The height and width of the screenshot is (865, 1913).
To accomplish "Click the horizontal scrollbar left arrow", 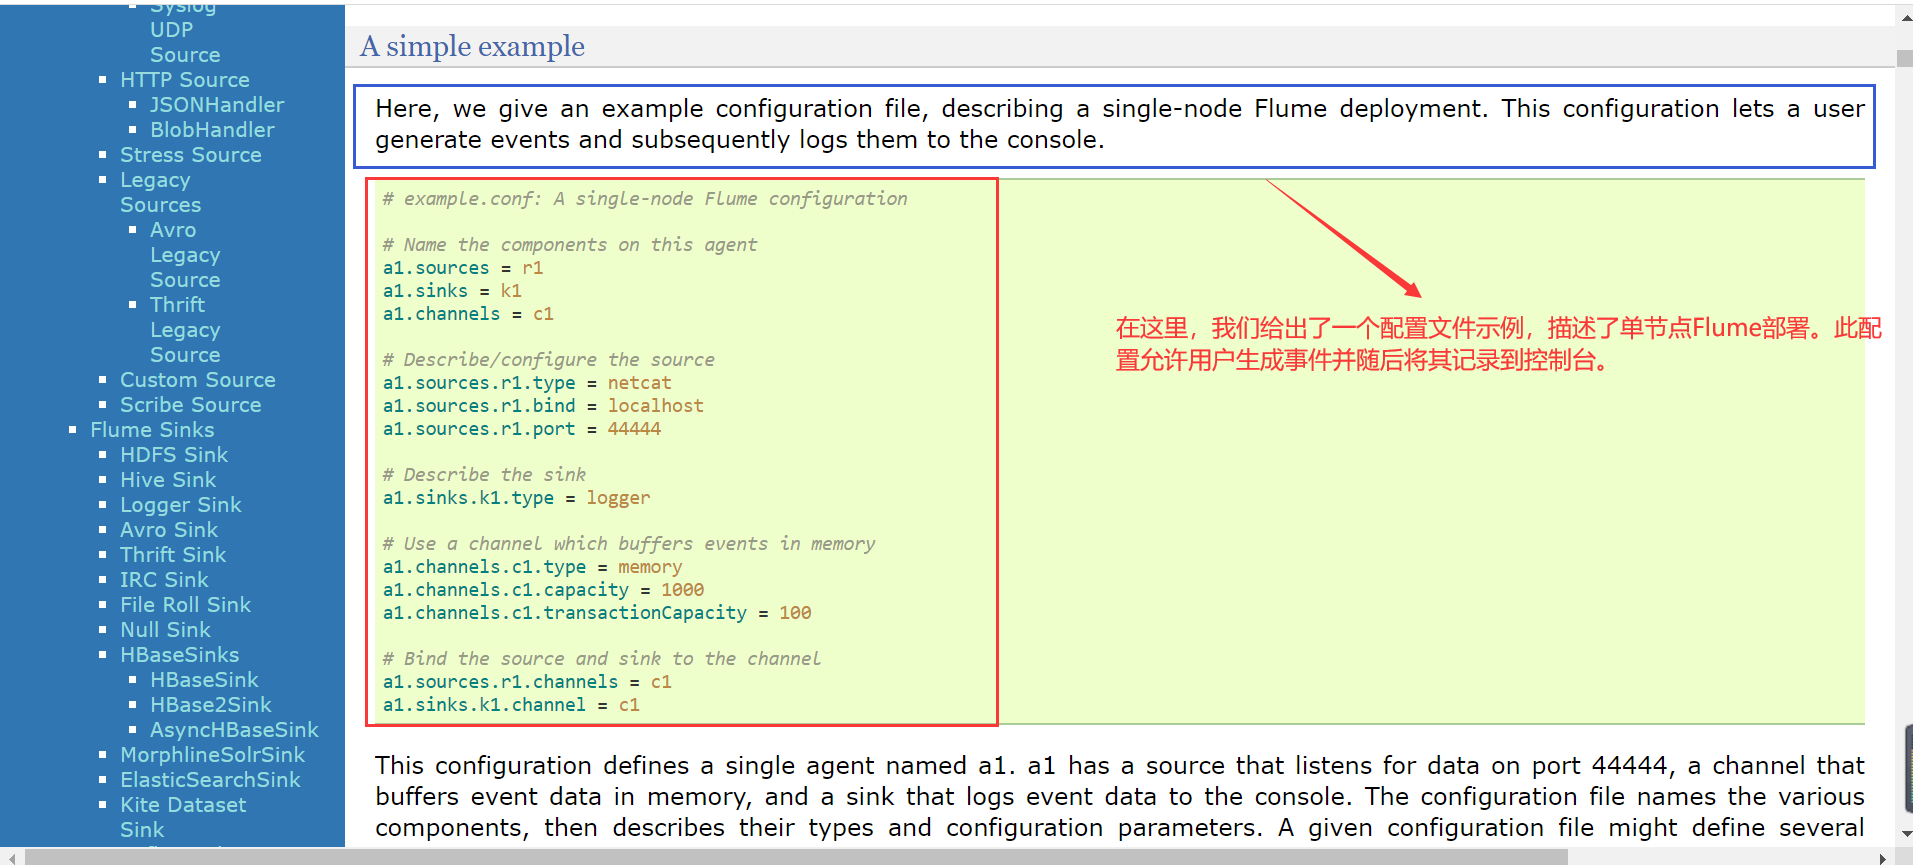I will pyautogui.click(x=10, y=857).
